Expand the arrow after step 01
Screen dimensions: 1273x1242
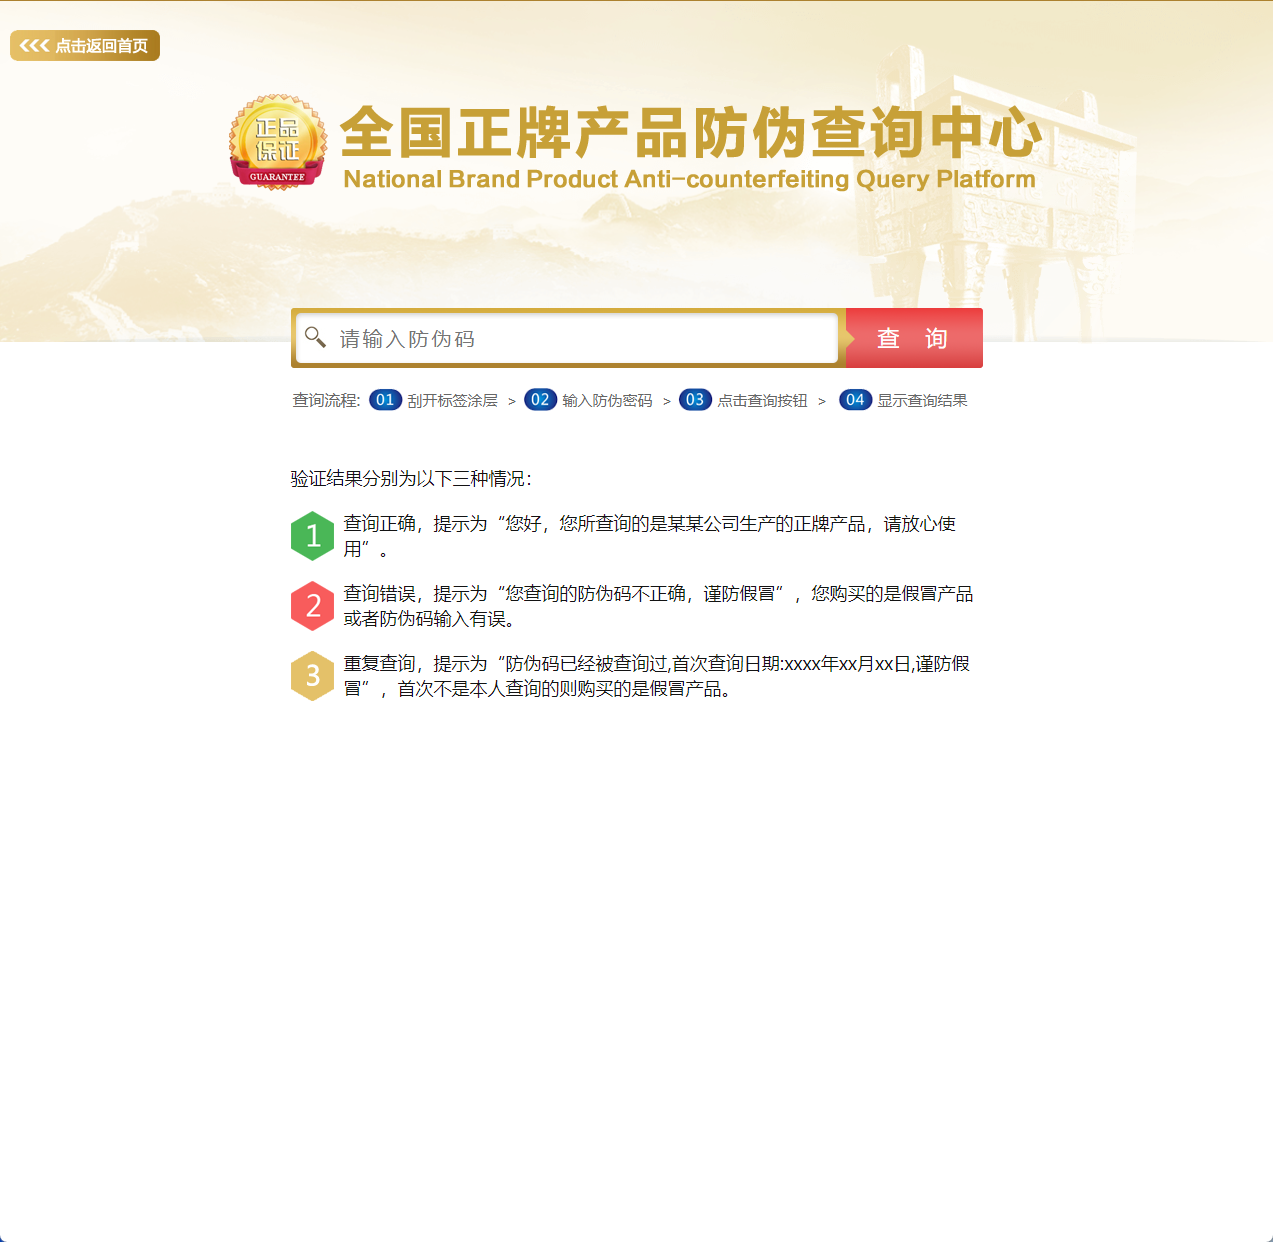(x=511, y=399)
